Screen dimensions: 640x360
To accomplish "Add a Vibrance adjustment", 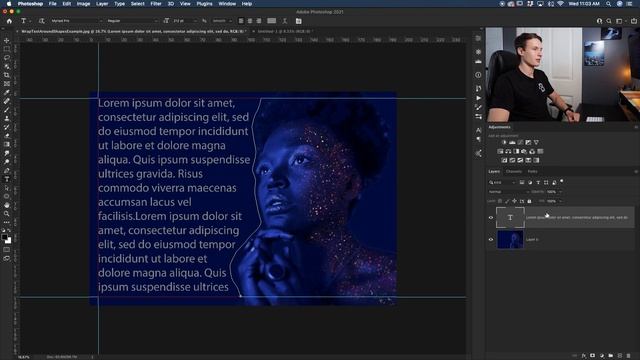I will tap(536, 142).
